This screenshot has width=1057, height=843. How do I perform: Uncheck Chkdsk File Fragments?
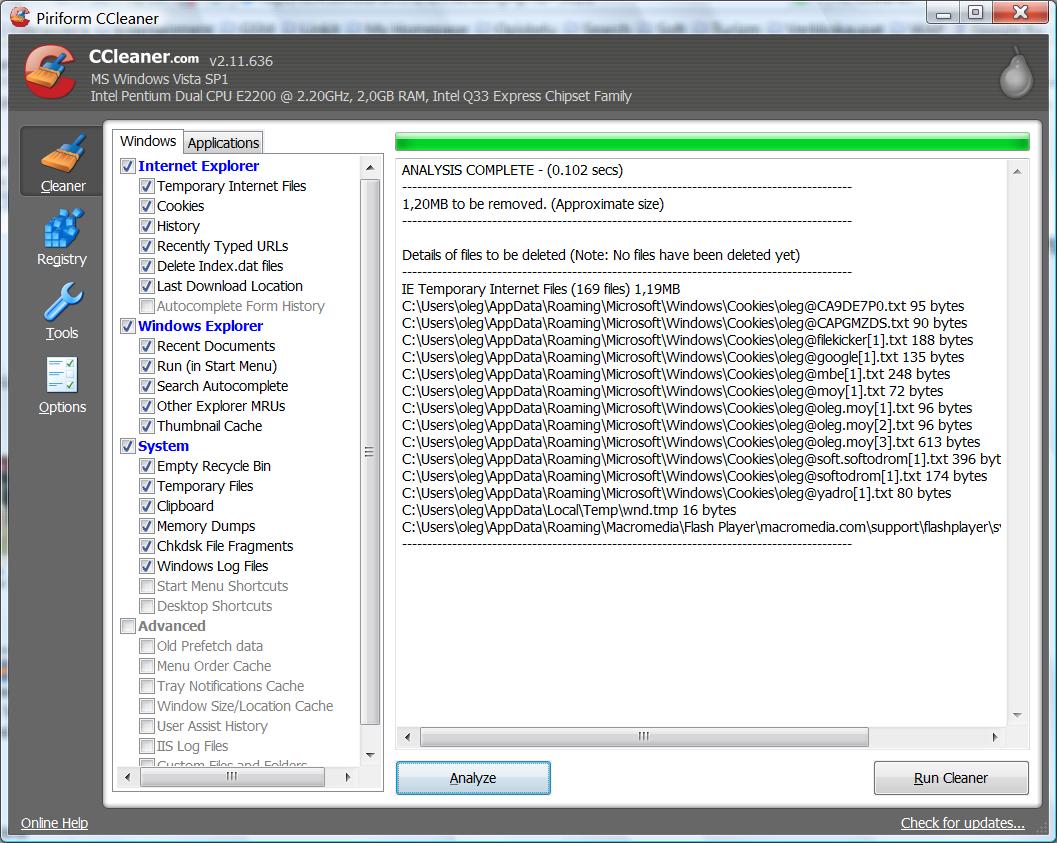tap(146, 546)
